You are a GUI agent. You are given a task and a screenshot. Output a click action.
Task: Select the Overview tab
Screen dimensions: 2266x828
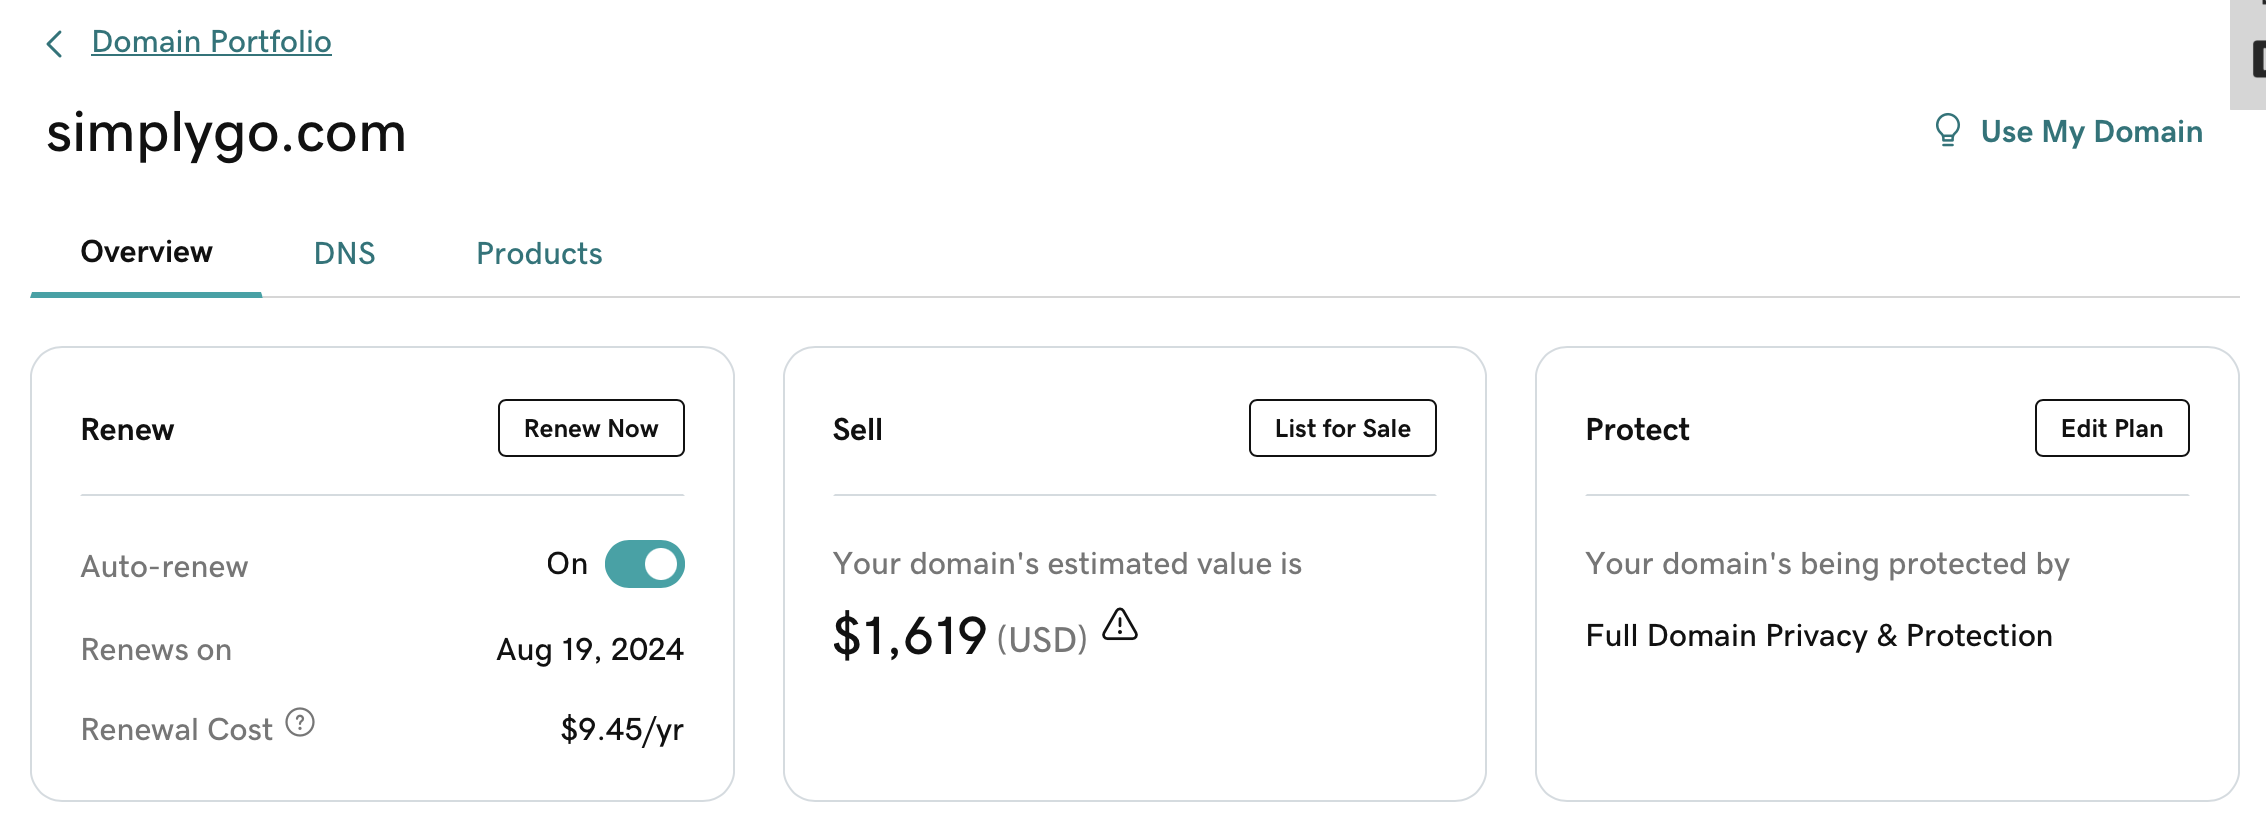pyautogui.click(x=146, y=253)
